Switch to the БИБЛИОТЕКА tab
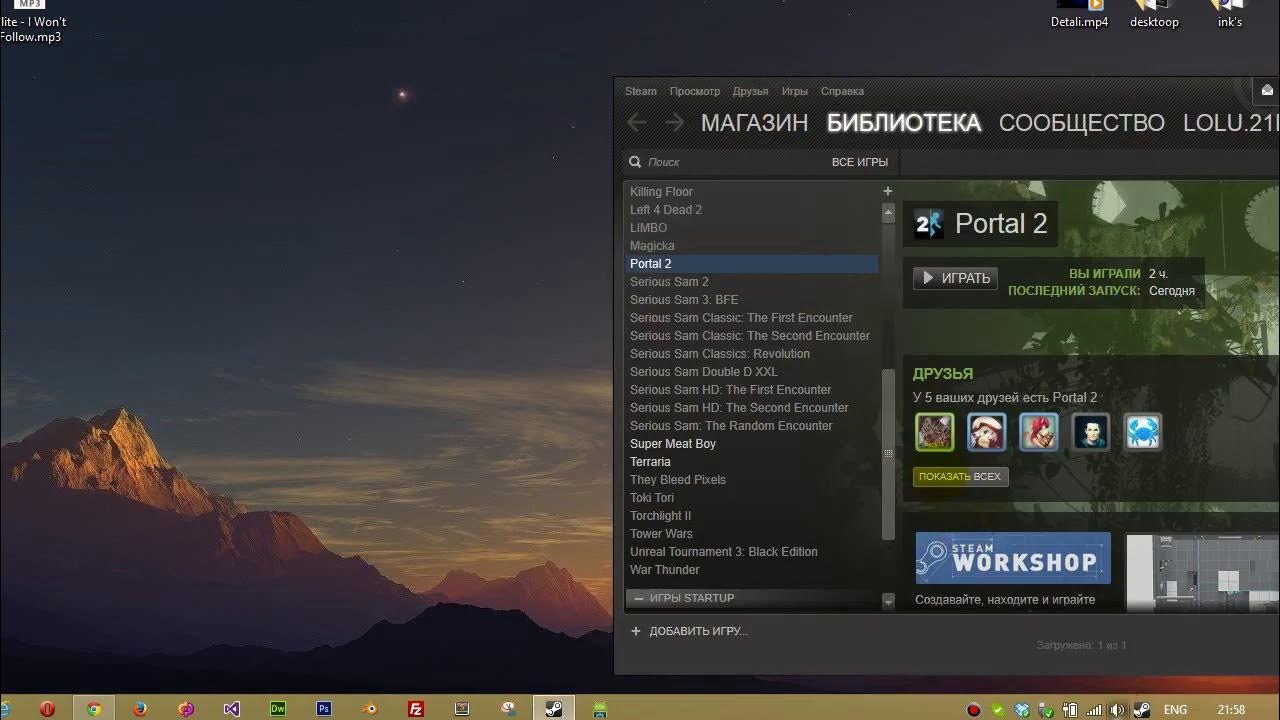Screen dimensions: 1280x720 click(x=904, y=123)
